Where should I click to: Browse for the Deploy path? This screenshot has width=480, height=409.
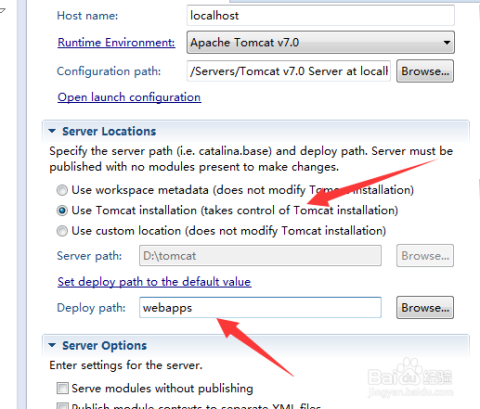pyautogui.click(x=425, y=307)
